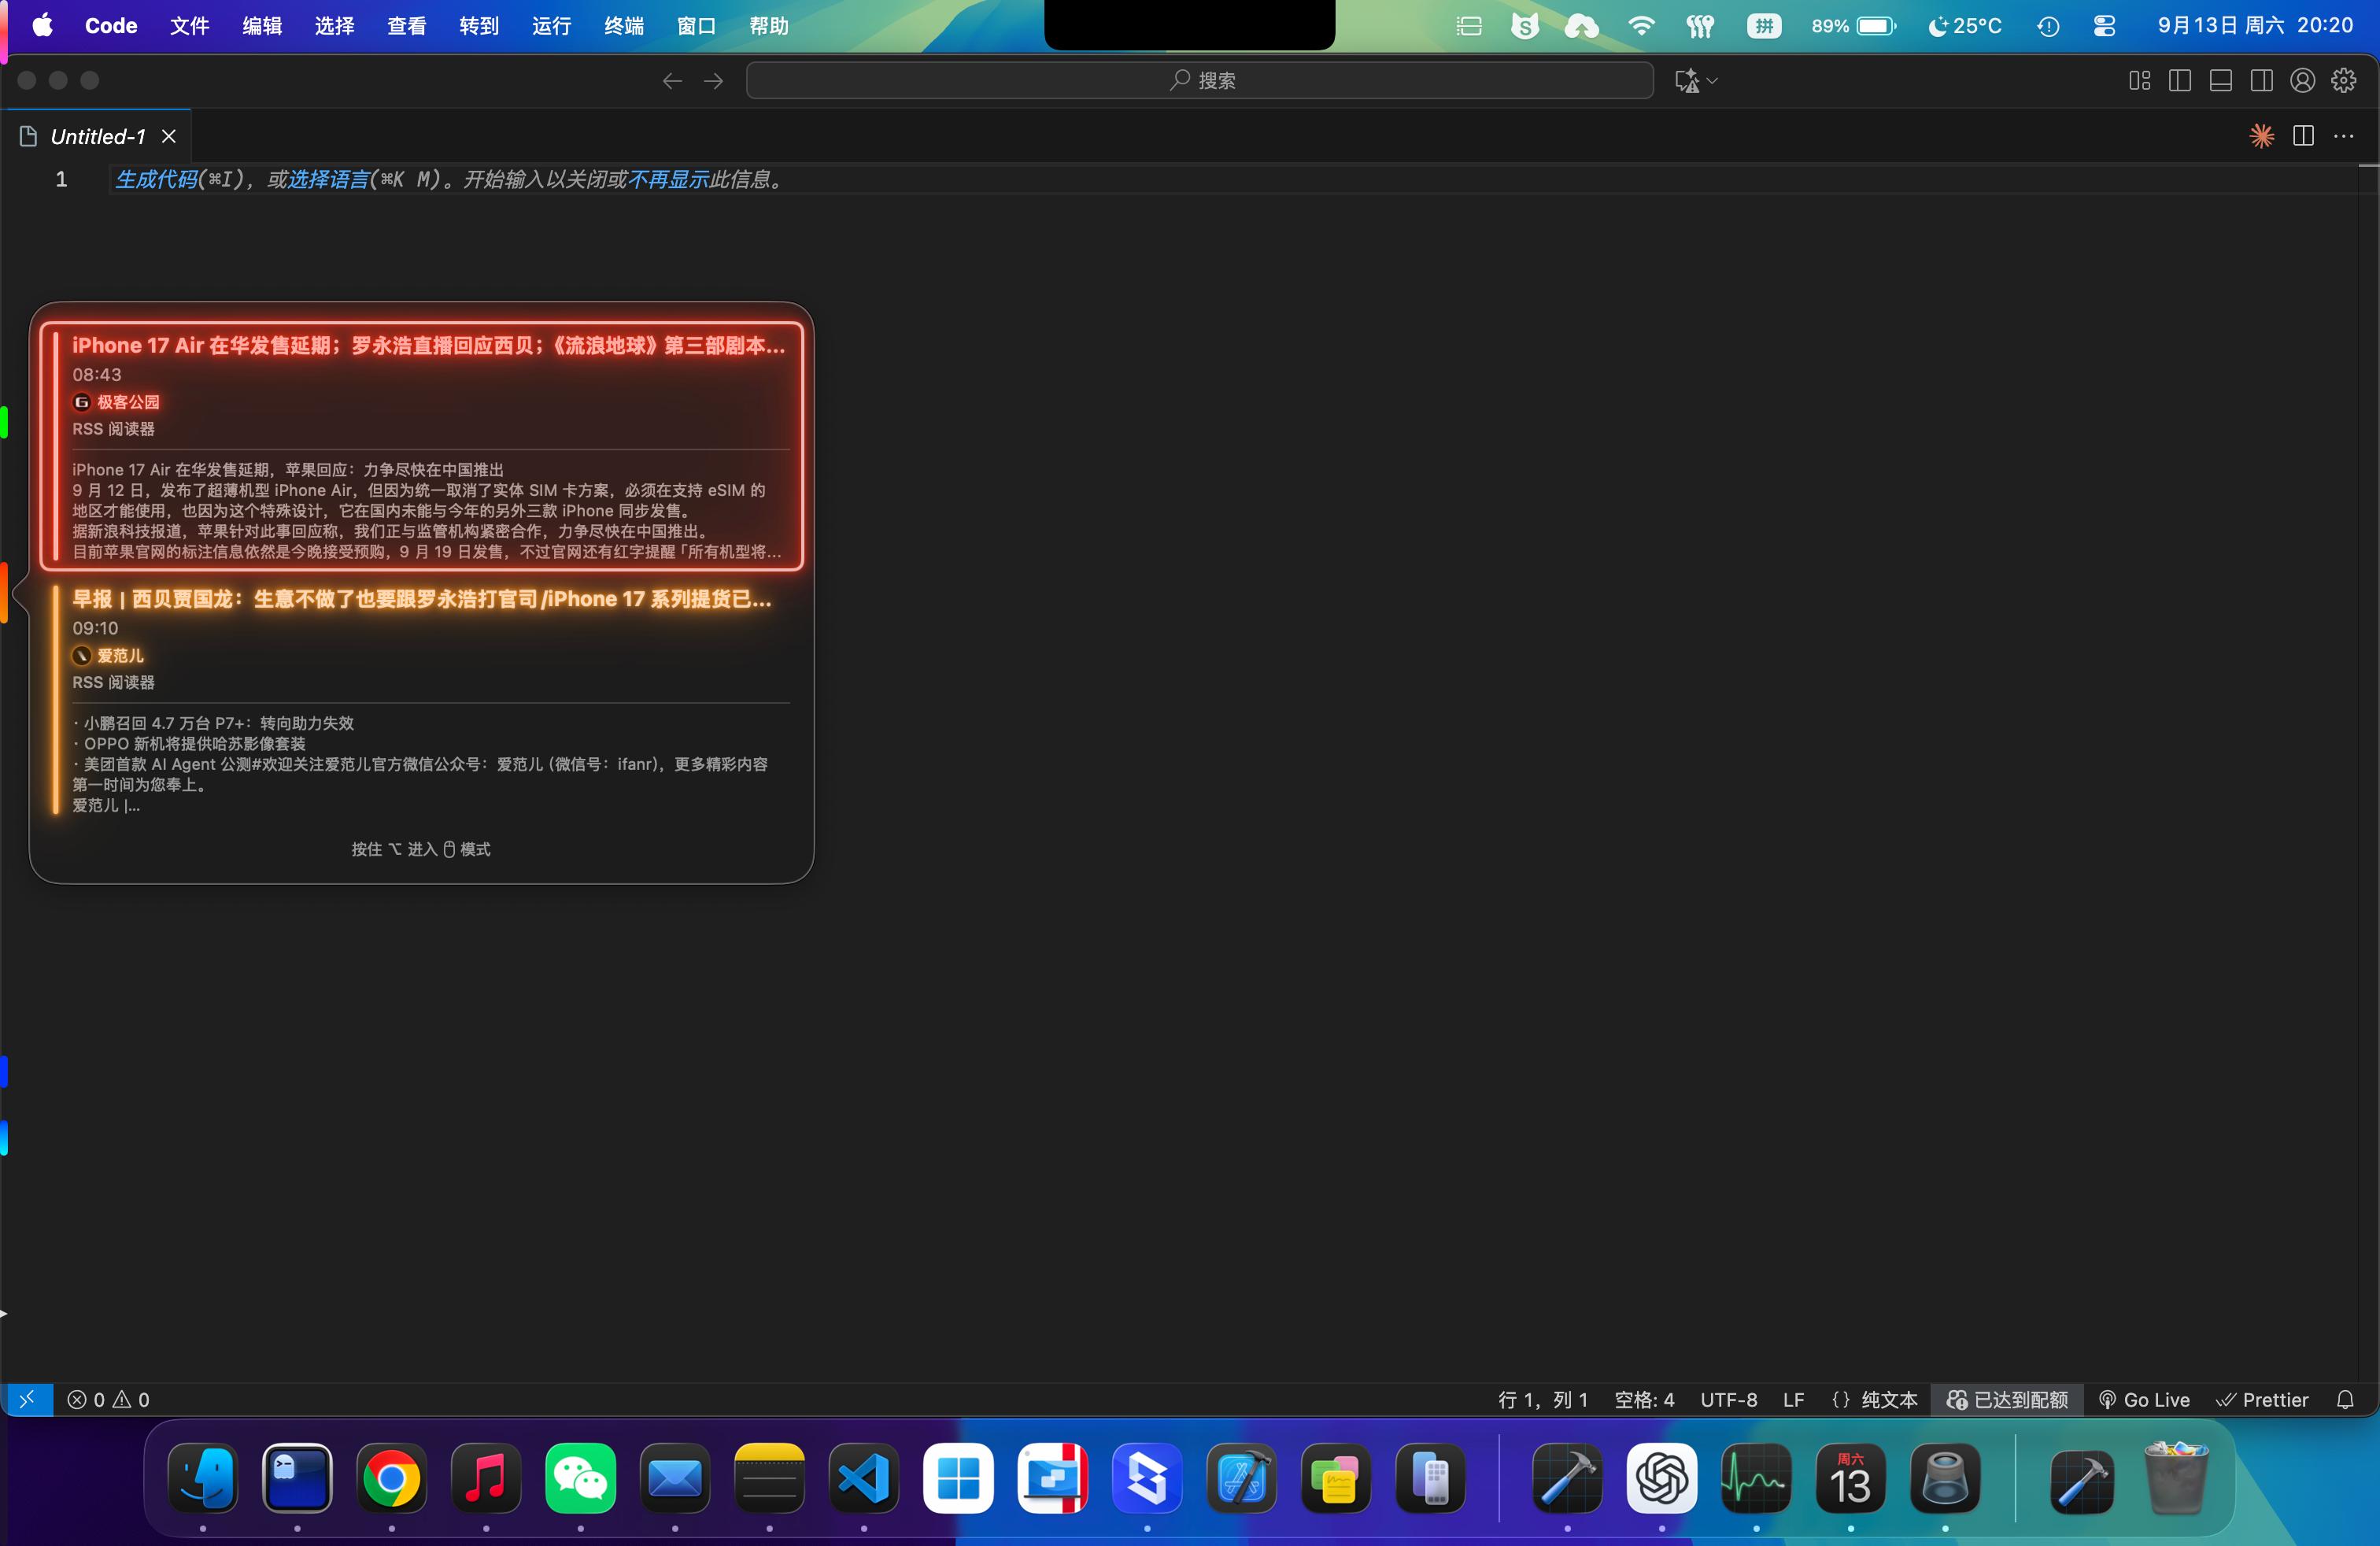
Task: Close the Untitled-1 tab
Action: click(x=169, y=136)
